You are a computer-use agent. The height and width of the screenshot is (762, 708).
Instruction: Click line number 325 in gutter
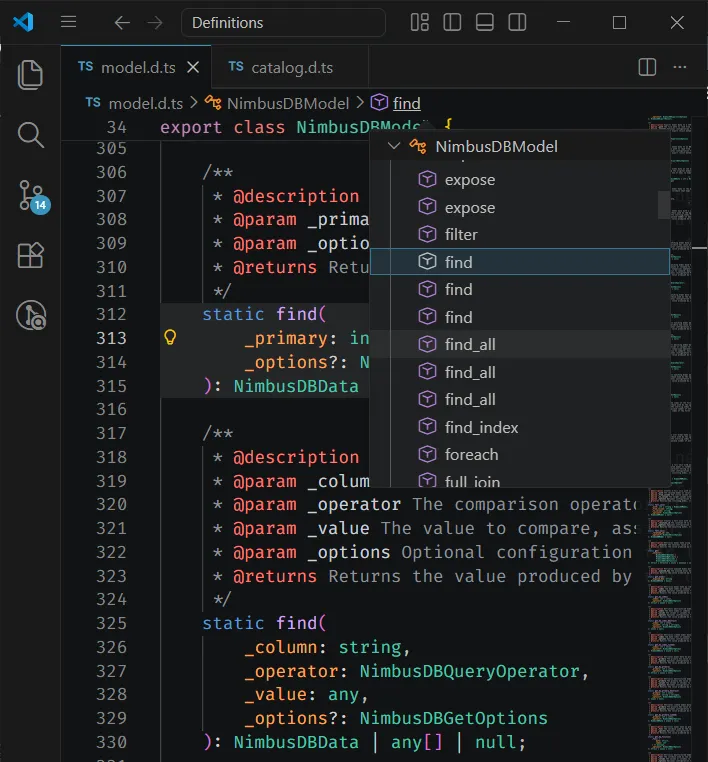pyautogui.click(x=111, y=623)
